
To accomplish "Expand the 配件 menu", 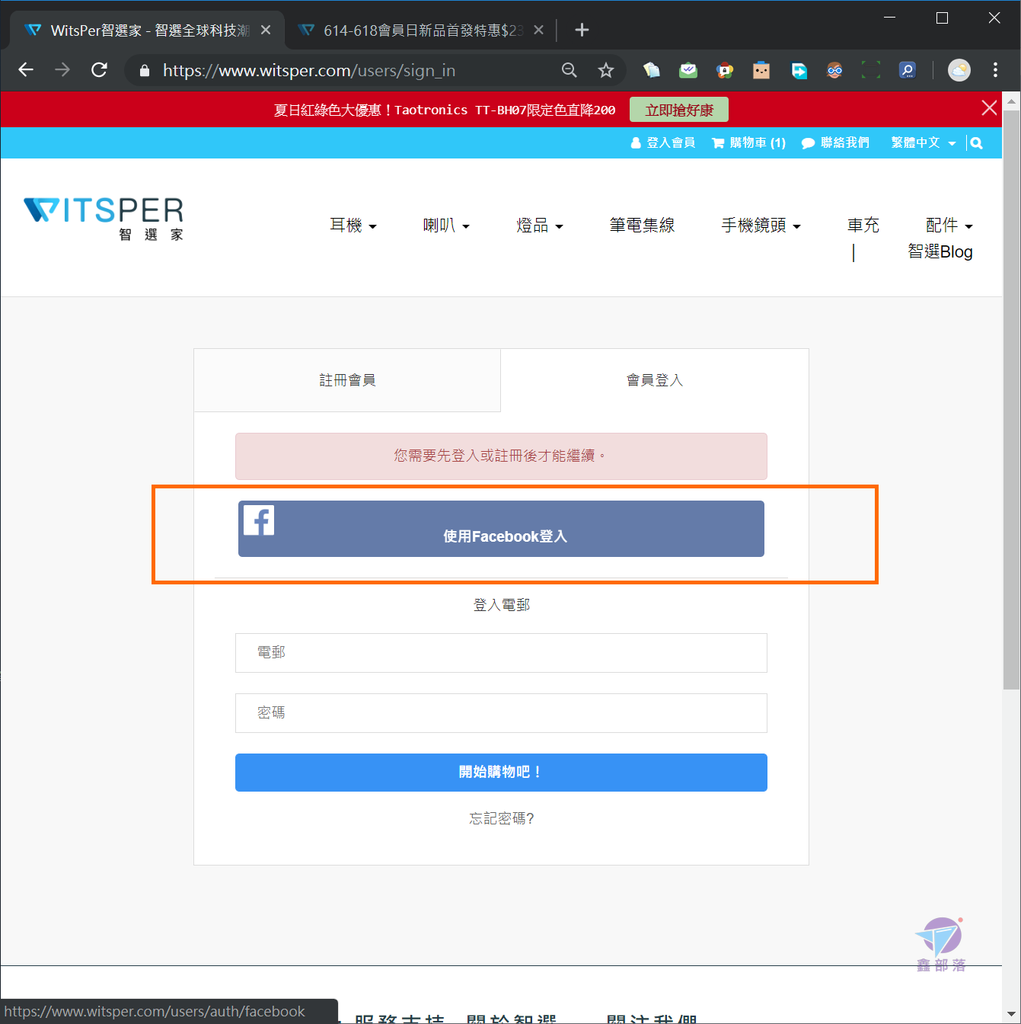I will (949, 225).
